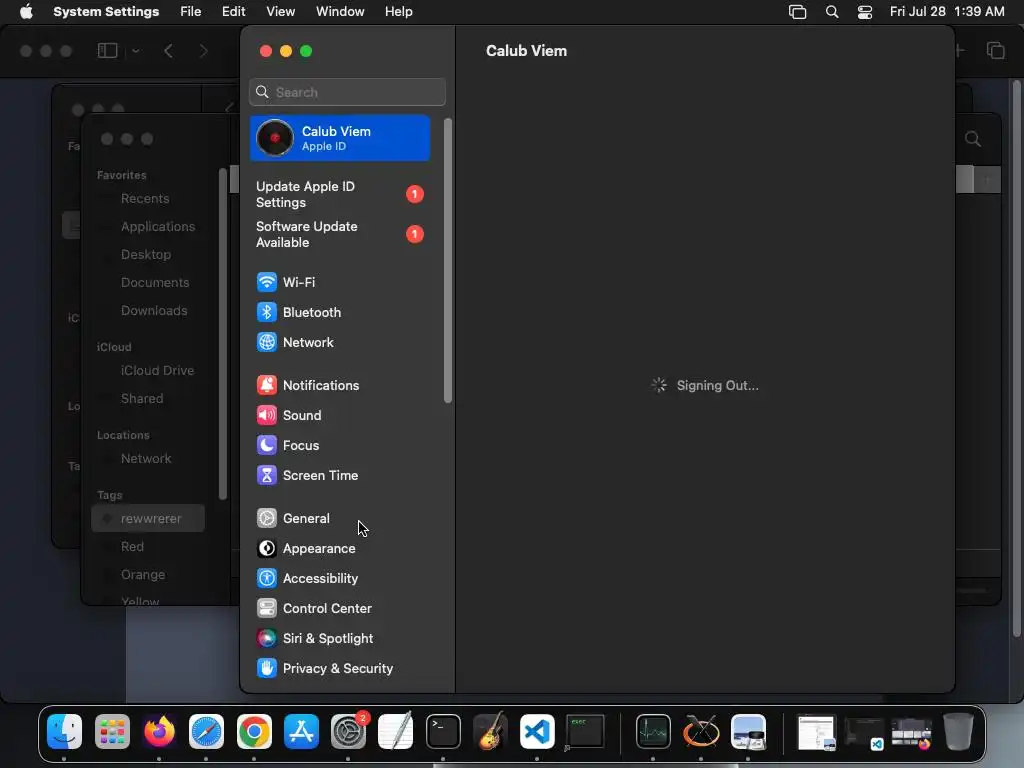Launch Firefox from the Dock
Image resolution: width=1024 pixels, height=768 pixels.
coord(159,731)
